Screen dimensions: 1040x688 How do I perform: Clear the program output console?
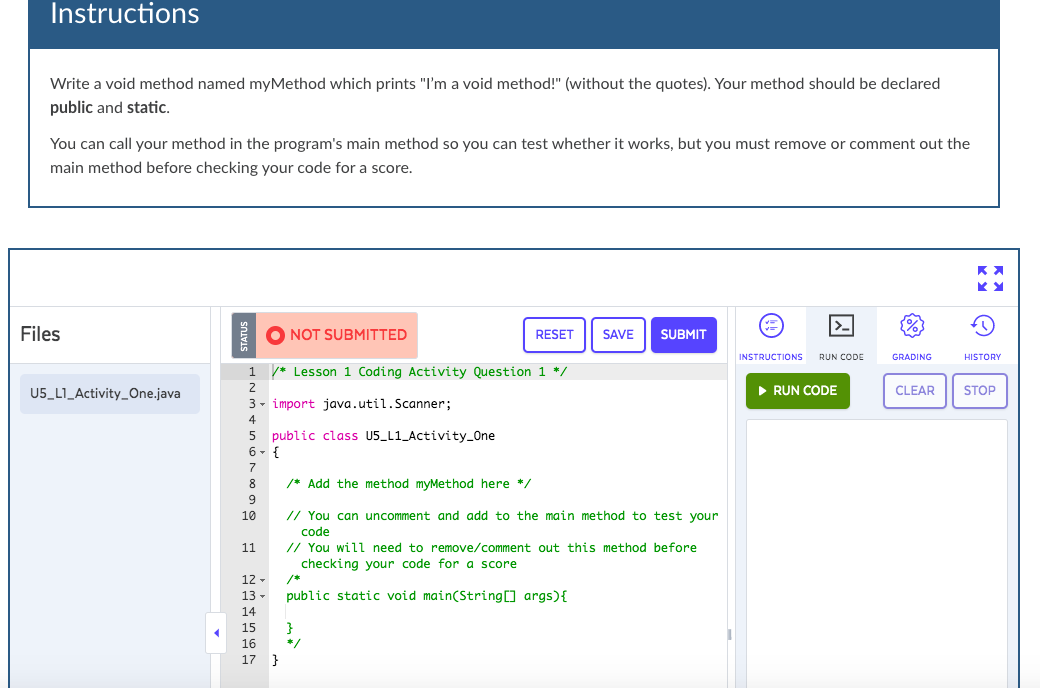point(914,391)
